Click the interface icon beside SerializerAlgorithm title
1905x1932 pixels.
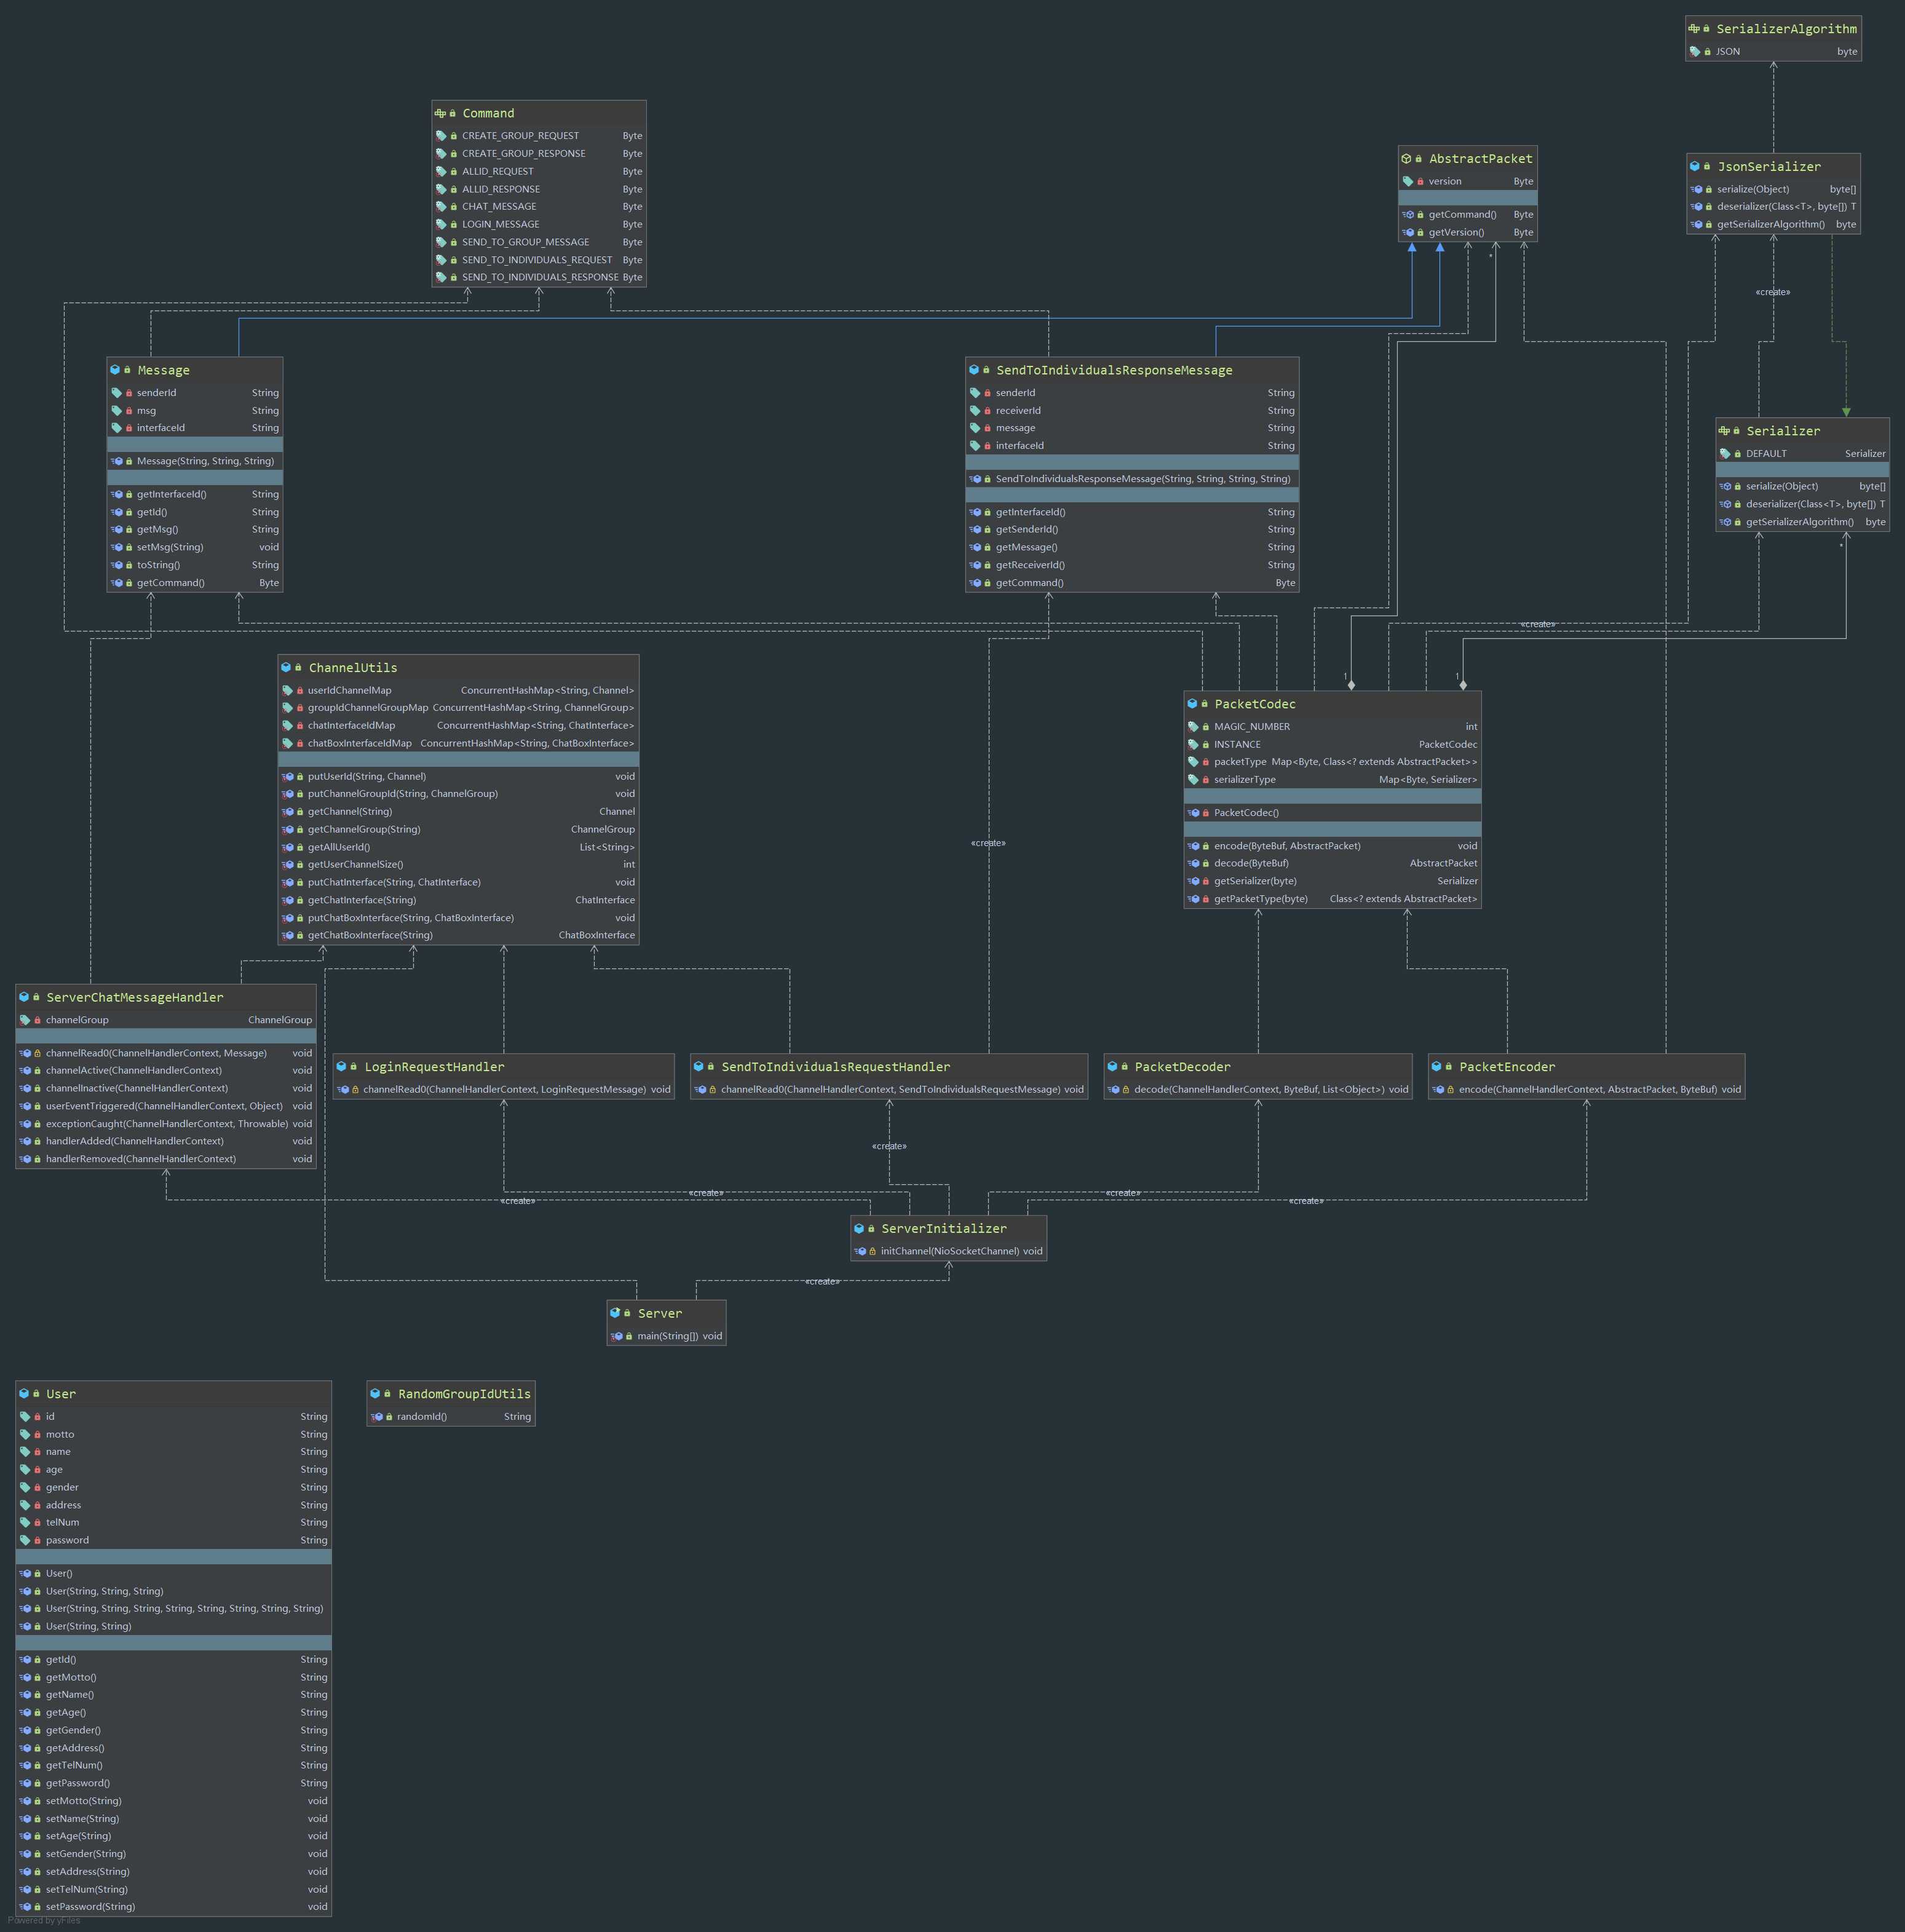pyautogui.click(x=1694, y=28)
